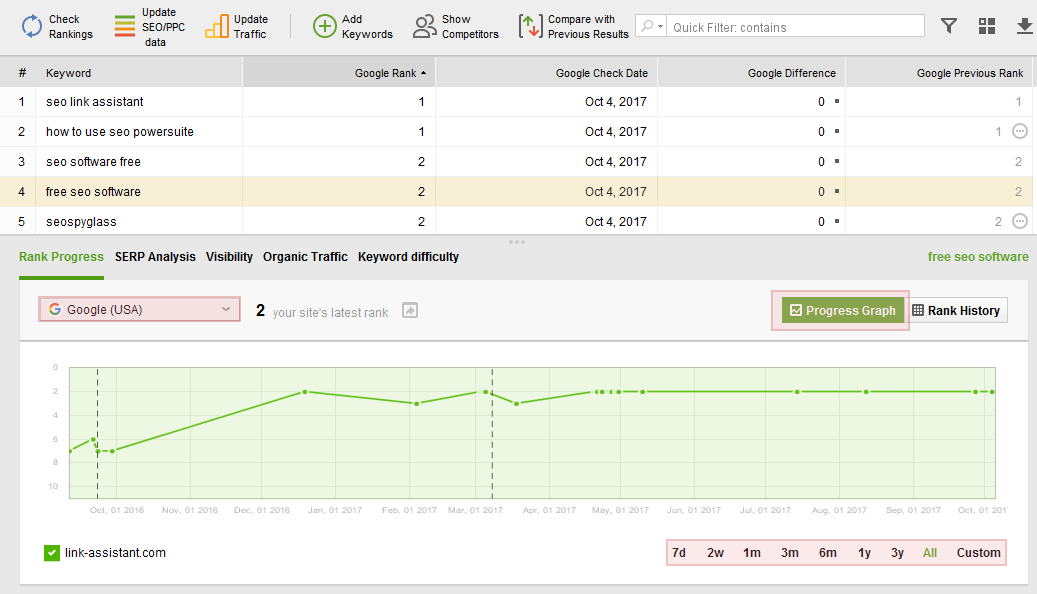This screenshot has width=1037, height=594.
Task: Switch to the Rank History view
Action: pos(956,310)
